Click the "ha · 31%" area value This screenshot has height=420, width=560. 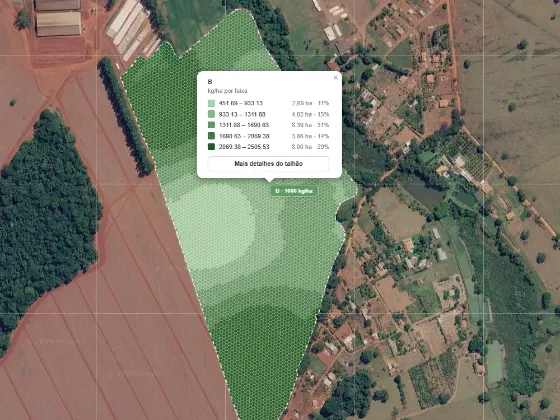pyautogui.click(x=310, y=125)
